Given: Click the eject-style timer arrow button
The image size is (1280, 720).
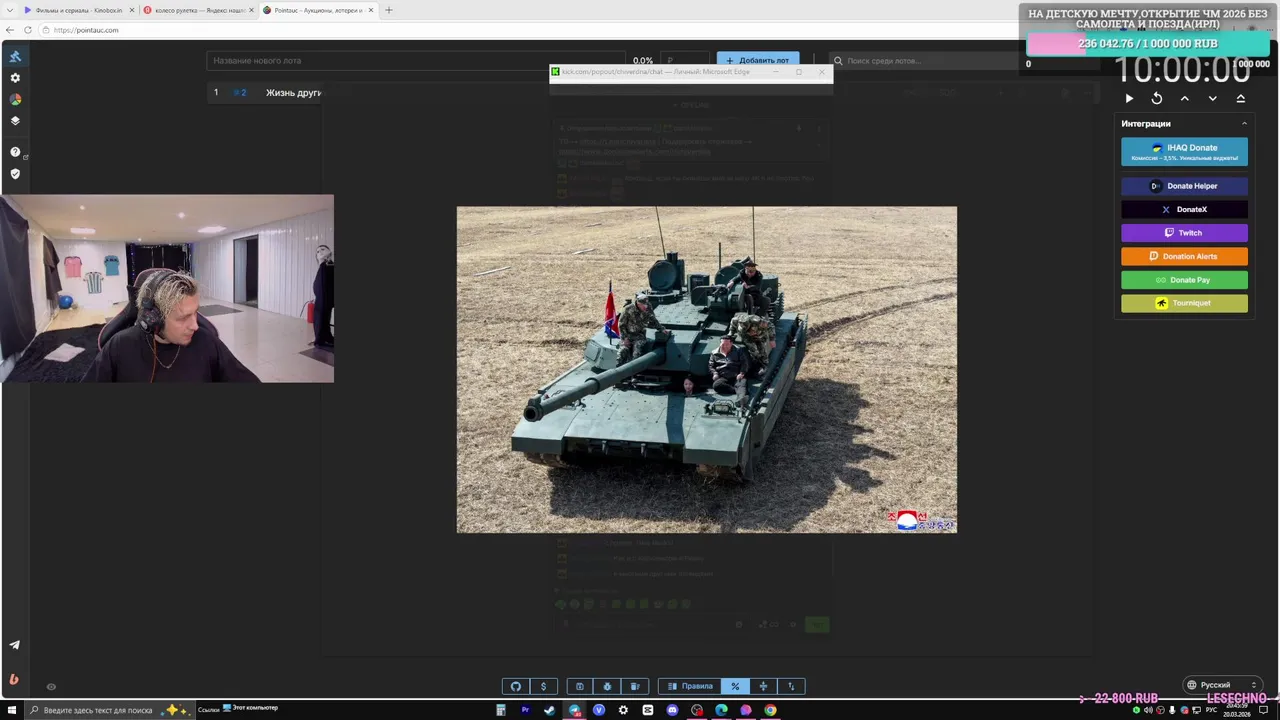Looking at the screenshot, I should pos(1241,98).
